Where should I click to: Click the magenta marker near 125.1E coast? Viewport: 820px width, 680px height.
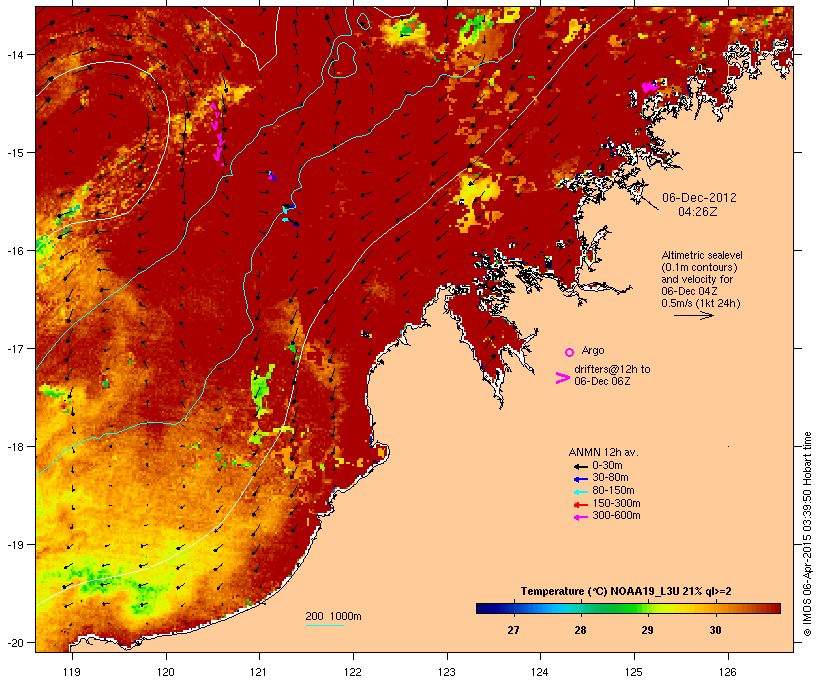[x=648, y=87]
